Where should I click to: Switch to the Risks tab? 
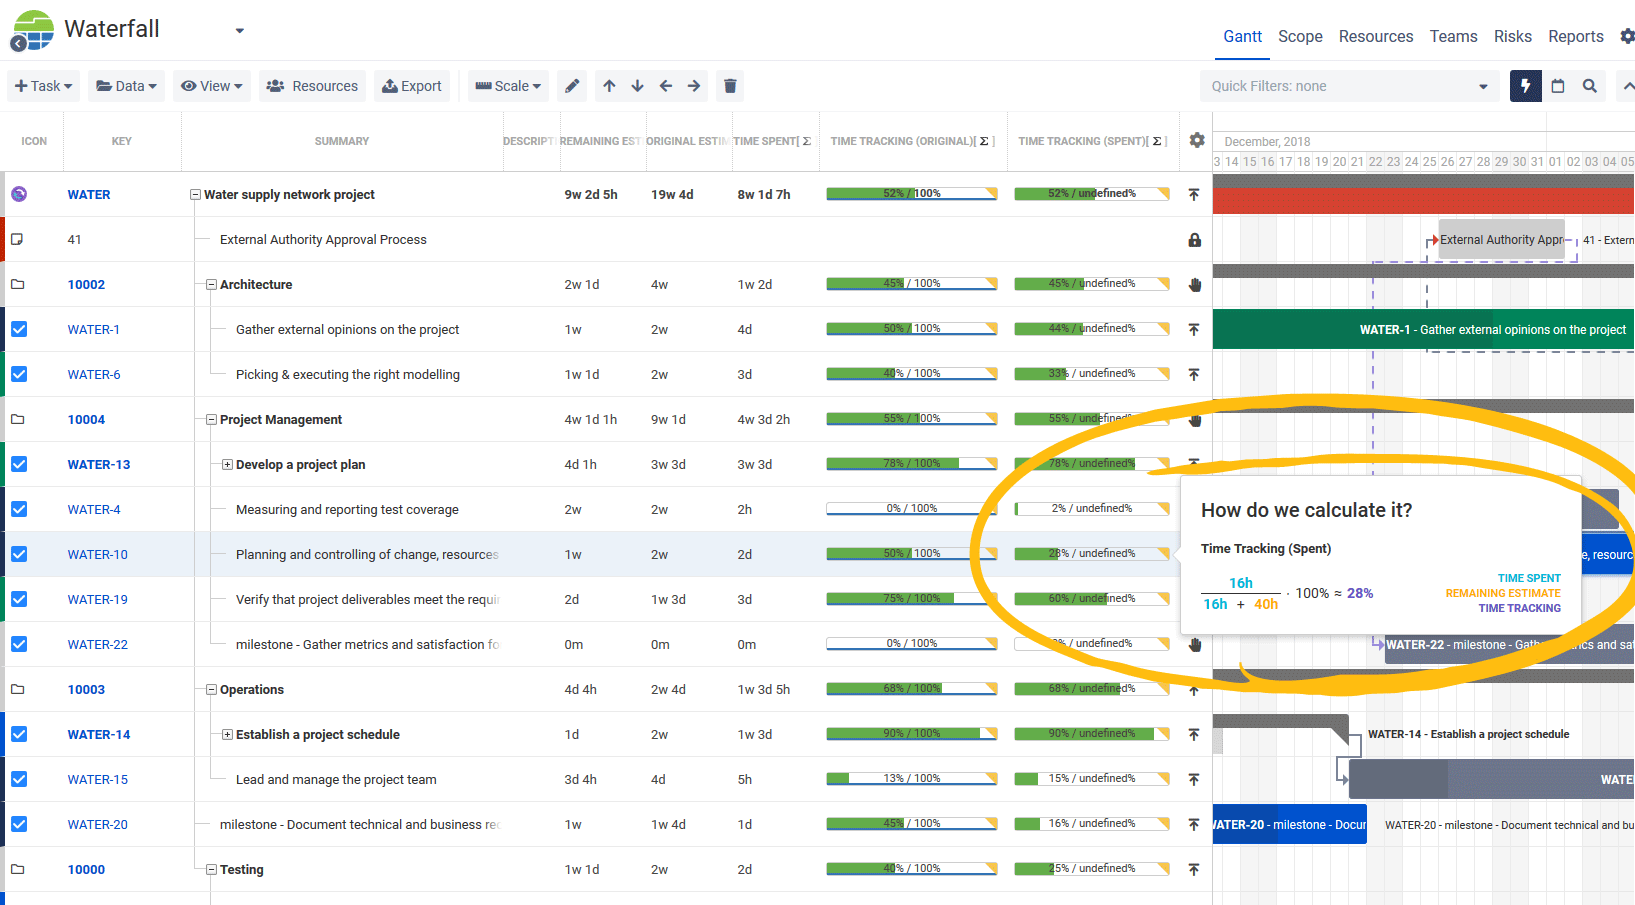1512,36
